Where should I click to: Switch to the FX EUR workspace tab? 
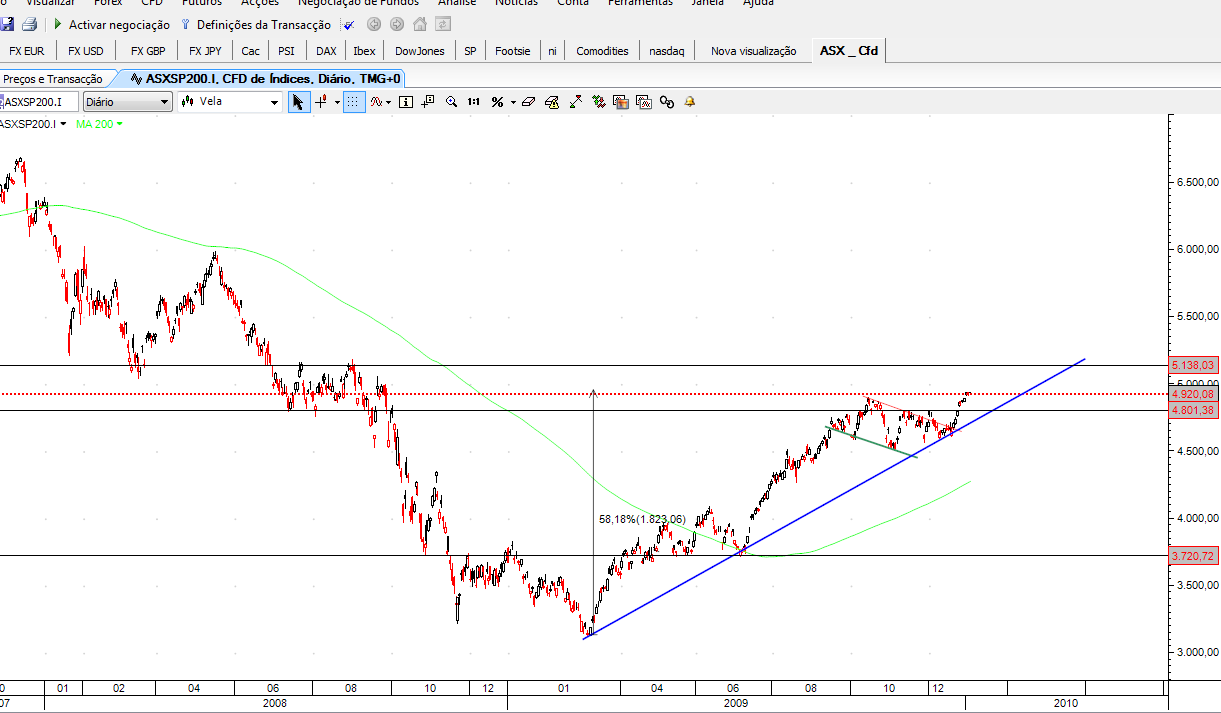pos(27,51)
